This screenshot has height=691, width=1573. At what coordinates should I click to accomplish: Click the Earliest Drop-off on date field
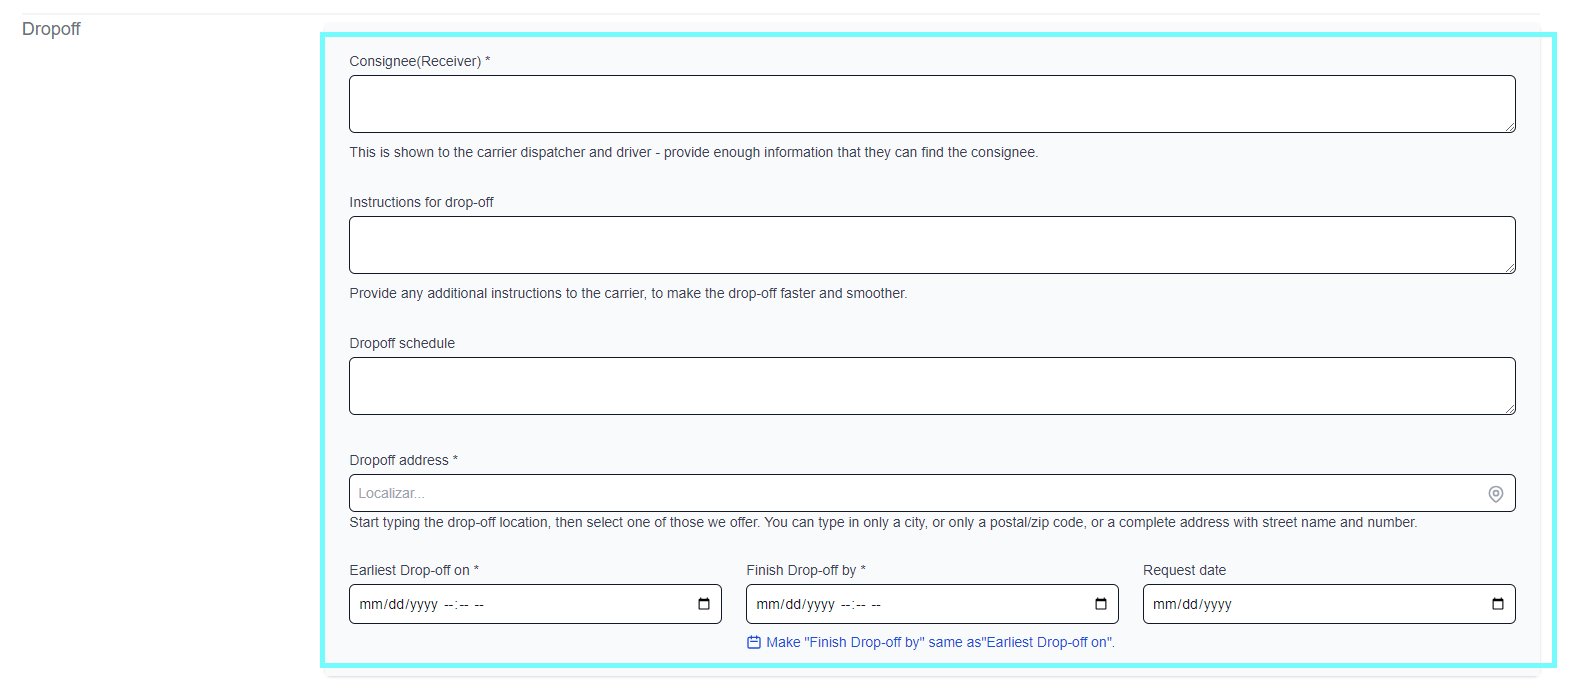(535, 604)
